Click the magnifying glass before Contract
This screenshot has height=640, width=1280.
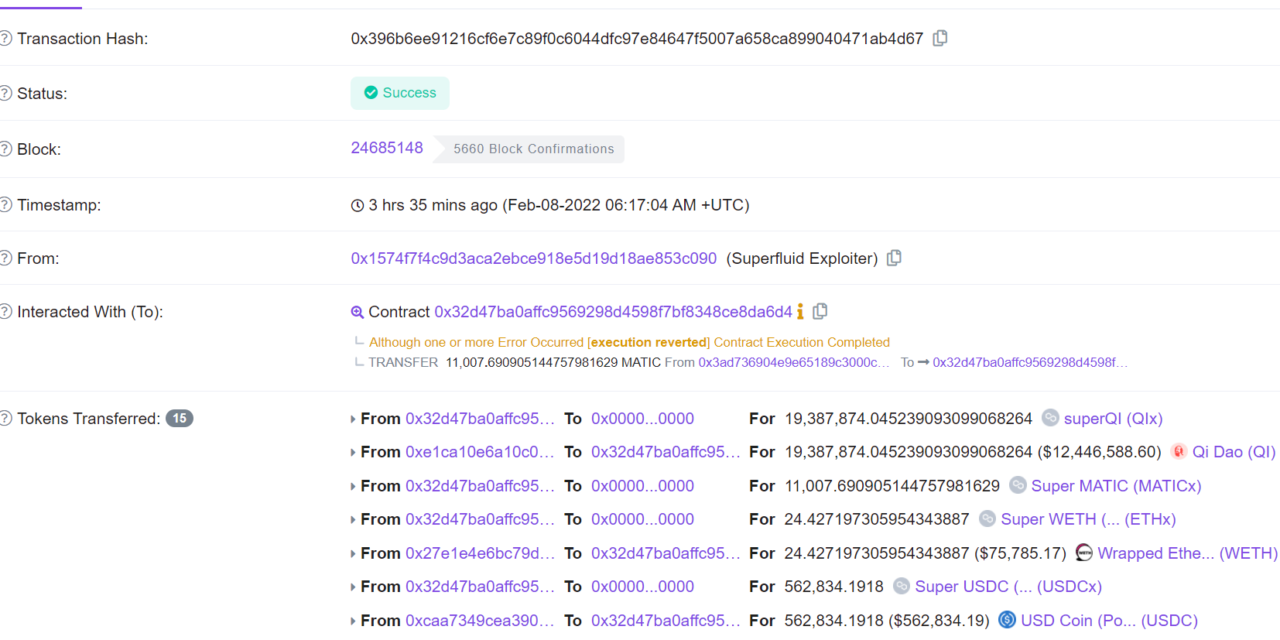click(358, 311)
